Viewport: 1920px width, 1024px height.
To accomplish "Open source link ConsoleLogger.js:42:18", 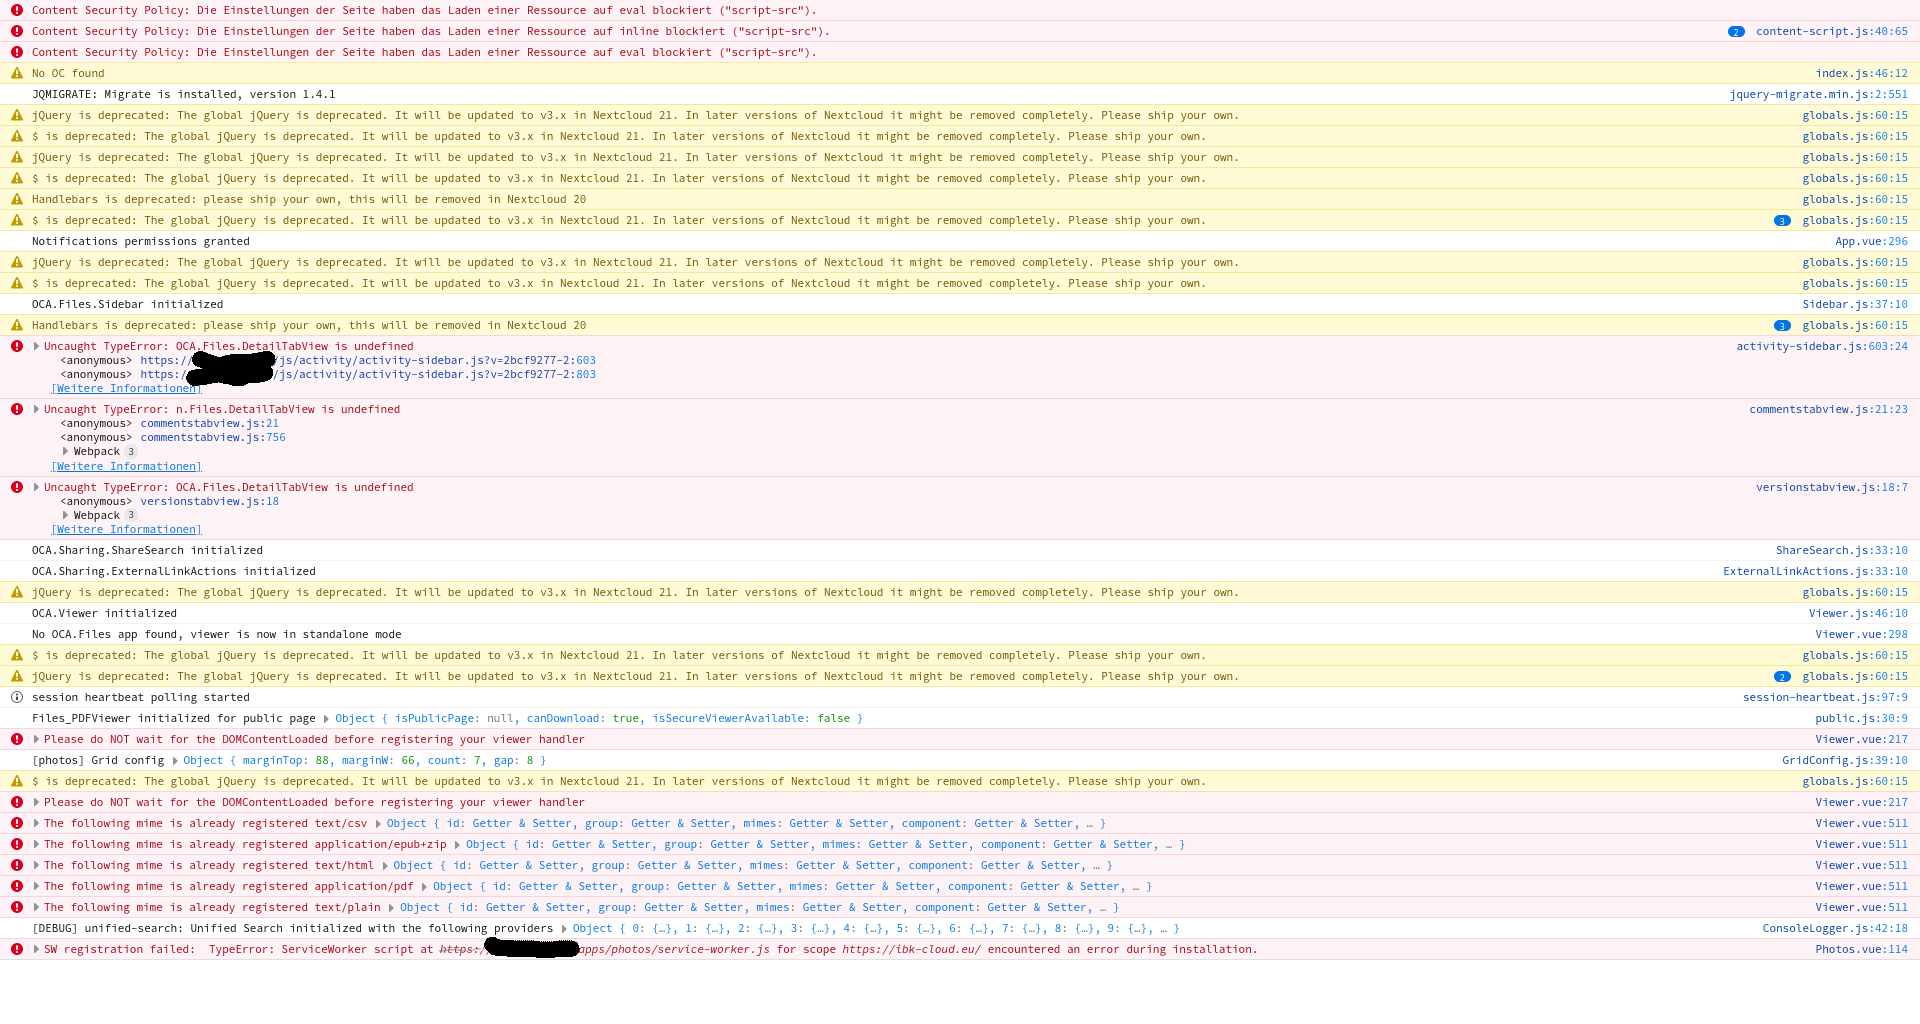I will tap(1835, 928).
